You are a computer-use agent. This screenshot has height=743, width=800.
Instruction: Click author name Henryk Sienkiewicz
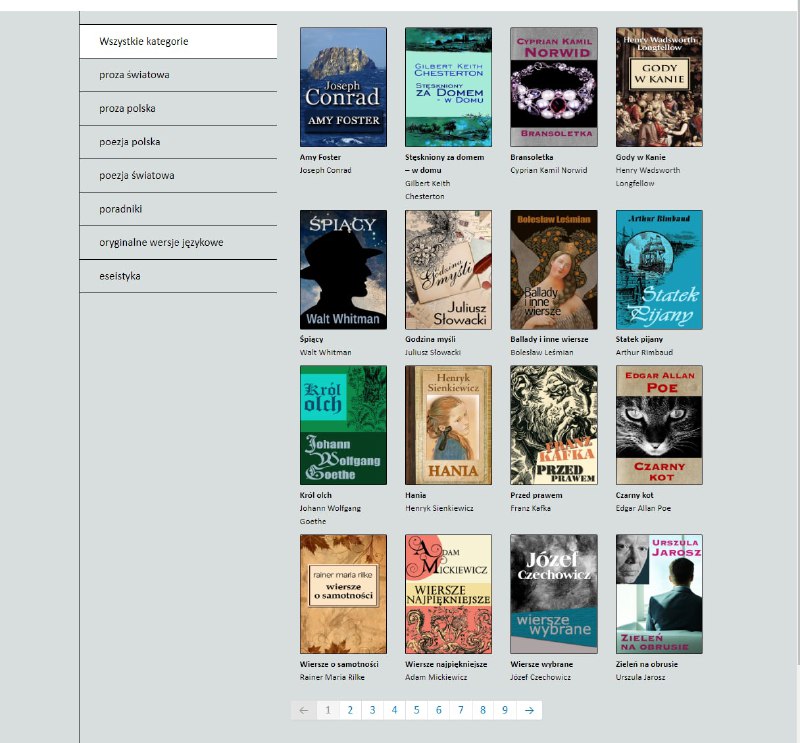(x=439, y=508)
